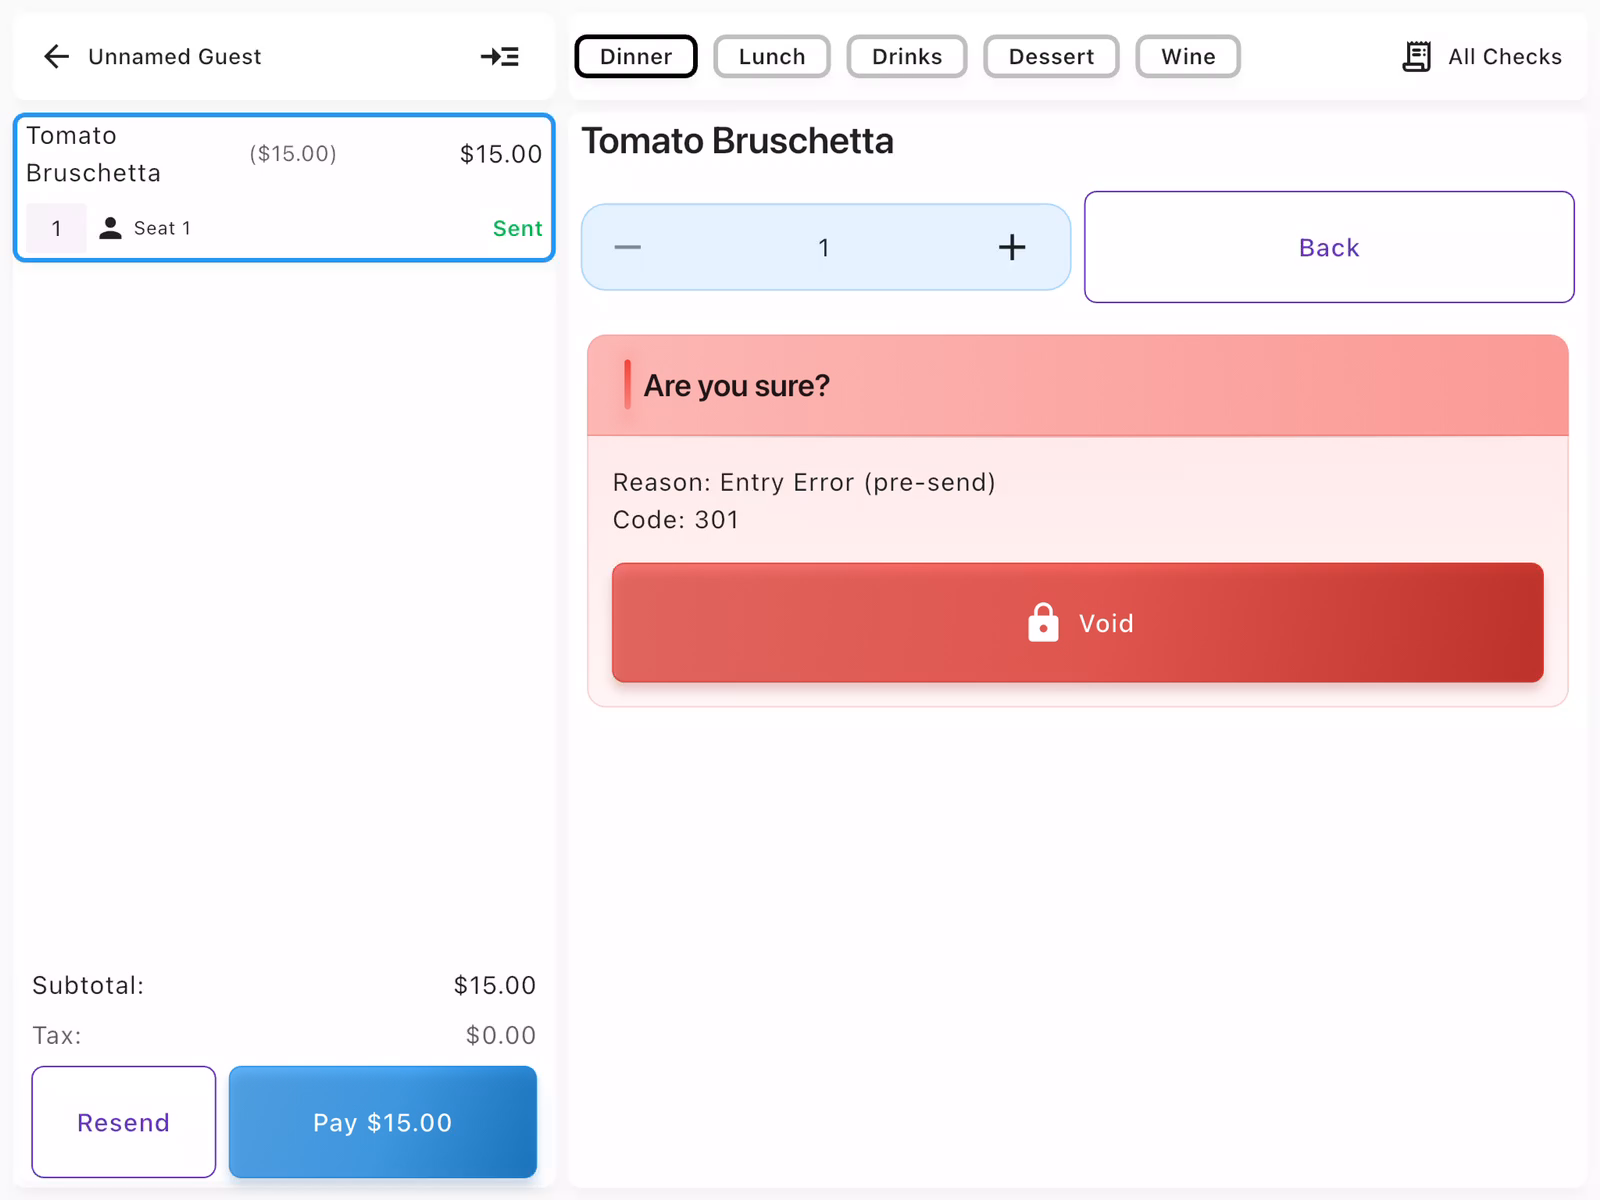
Task: Click the All Checks receipt icon
Action: point(1416,57)
